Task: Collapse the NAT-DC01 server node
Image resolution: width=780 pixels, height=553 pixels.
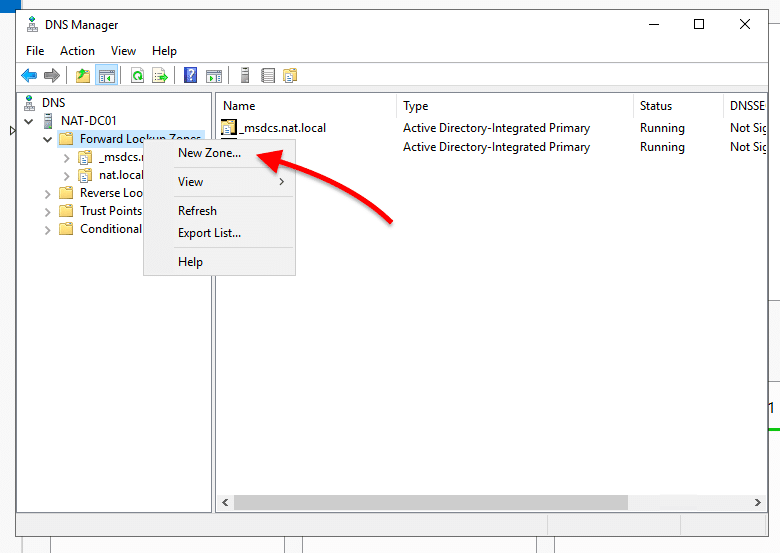Action: [x=29, y=121]
